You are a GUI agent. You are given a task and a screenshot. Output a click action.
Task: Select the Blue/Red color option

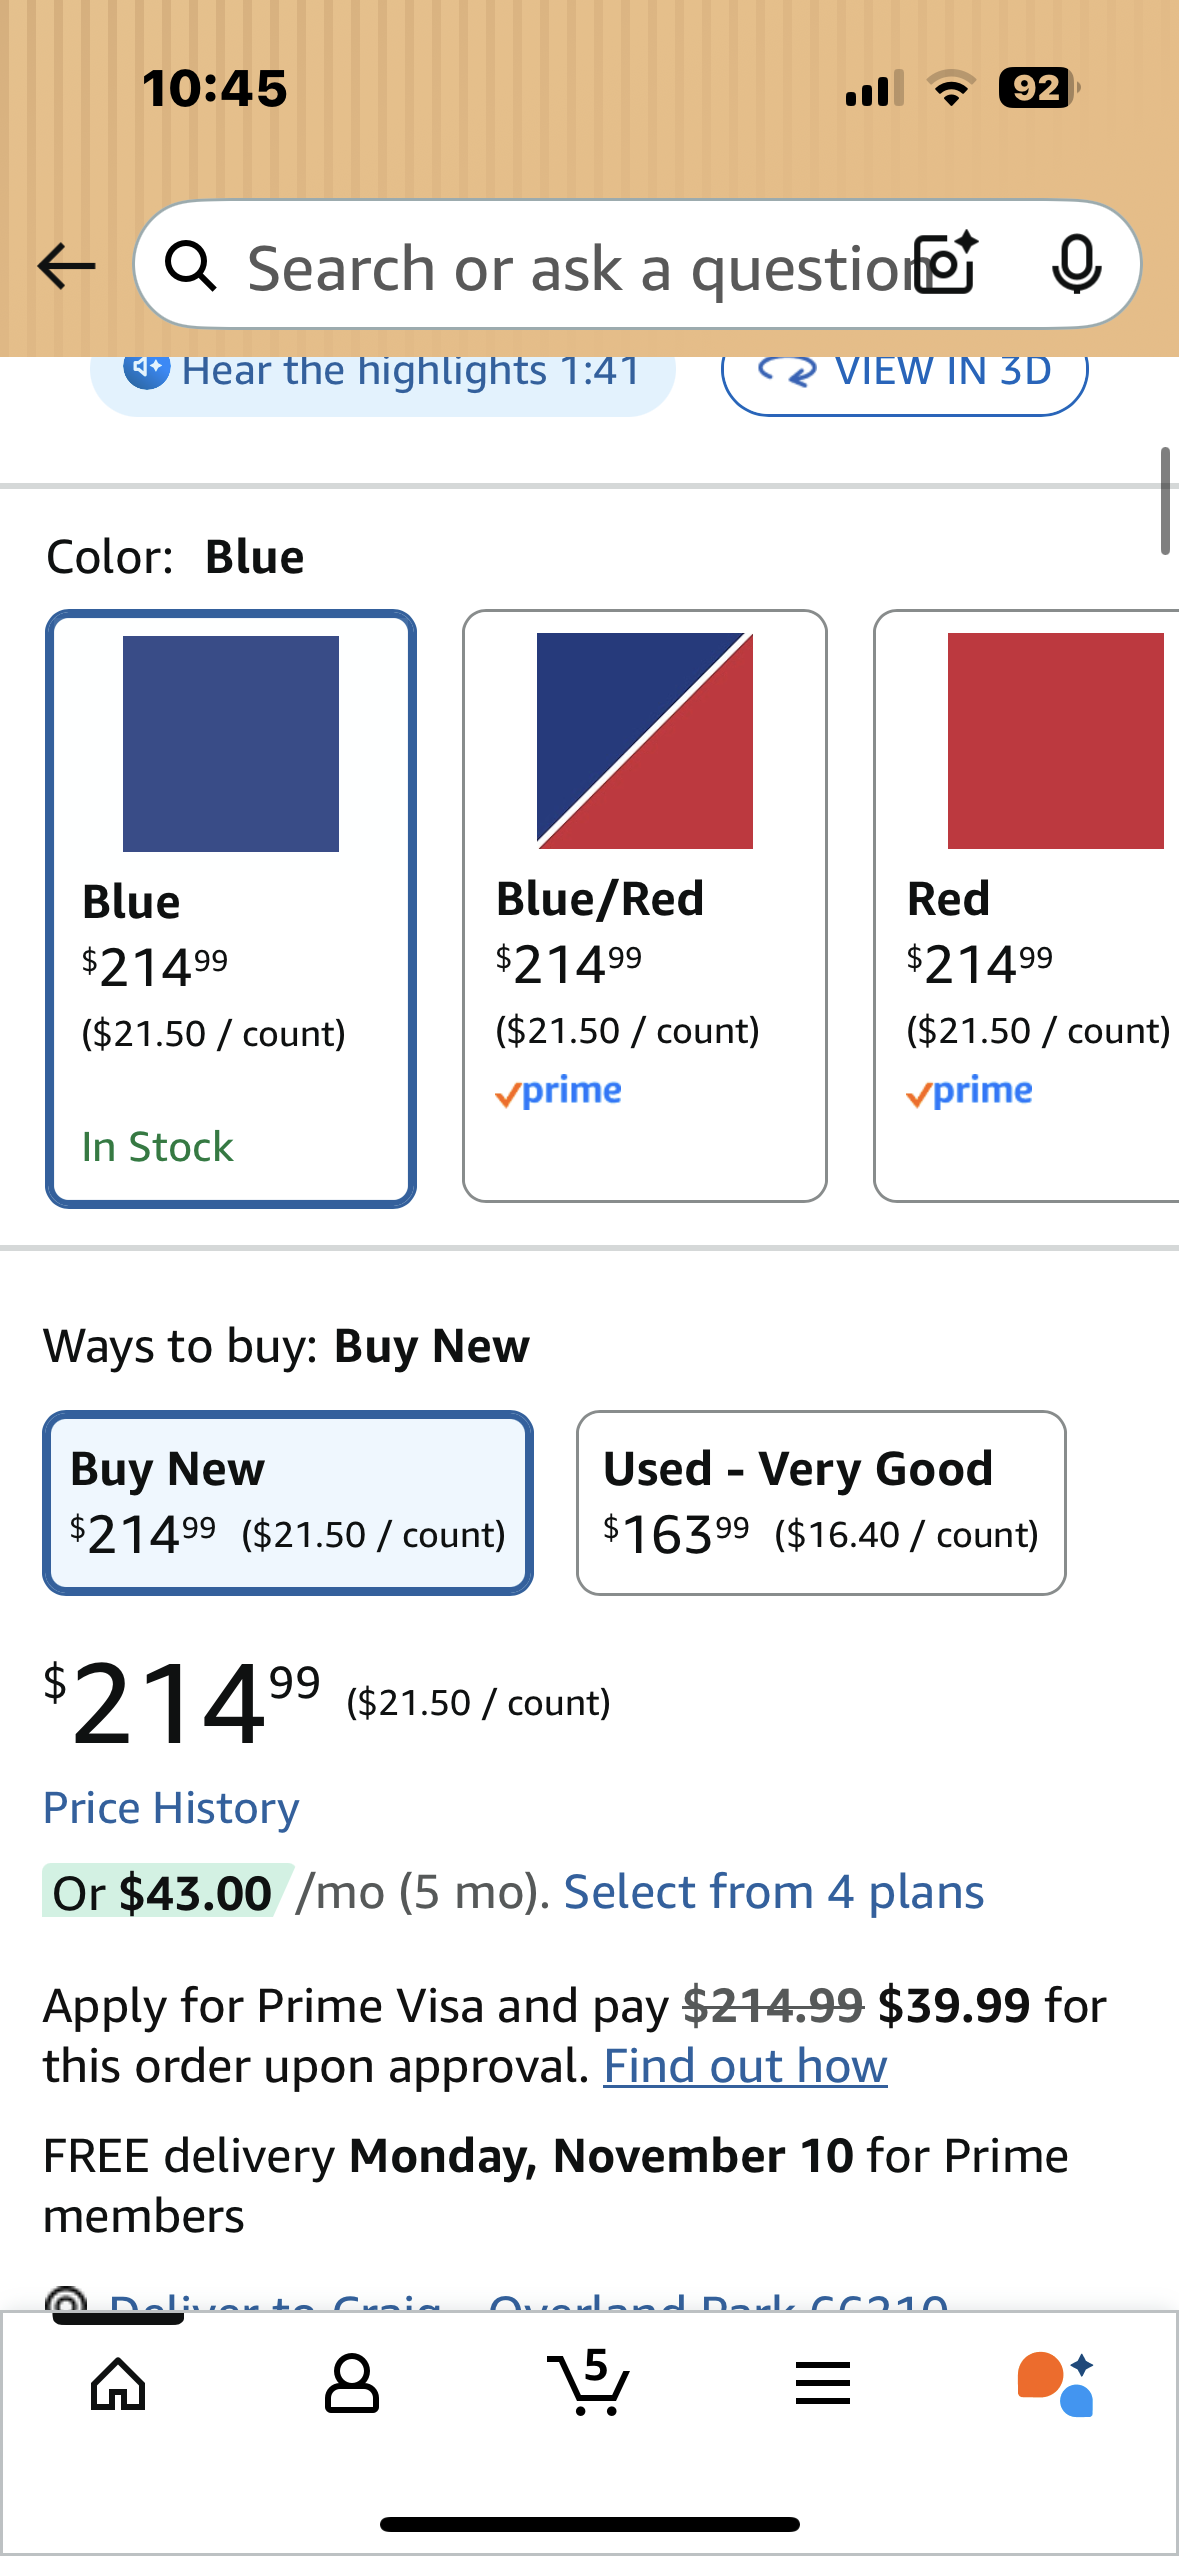tap(645, 905)
